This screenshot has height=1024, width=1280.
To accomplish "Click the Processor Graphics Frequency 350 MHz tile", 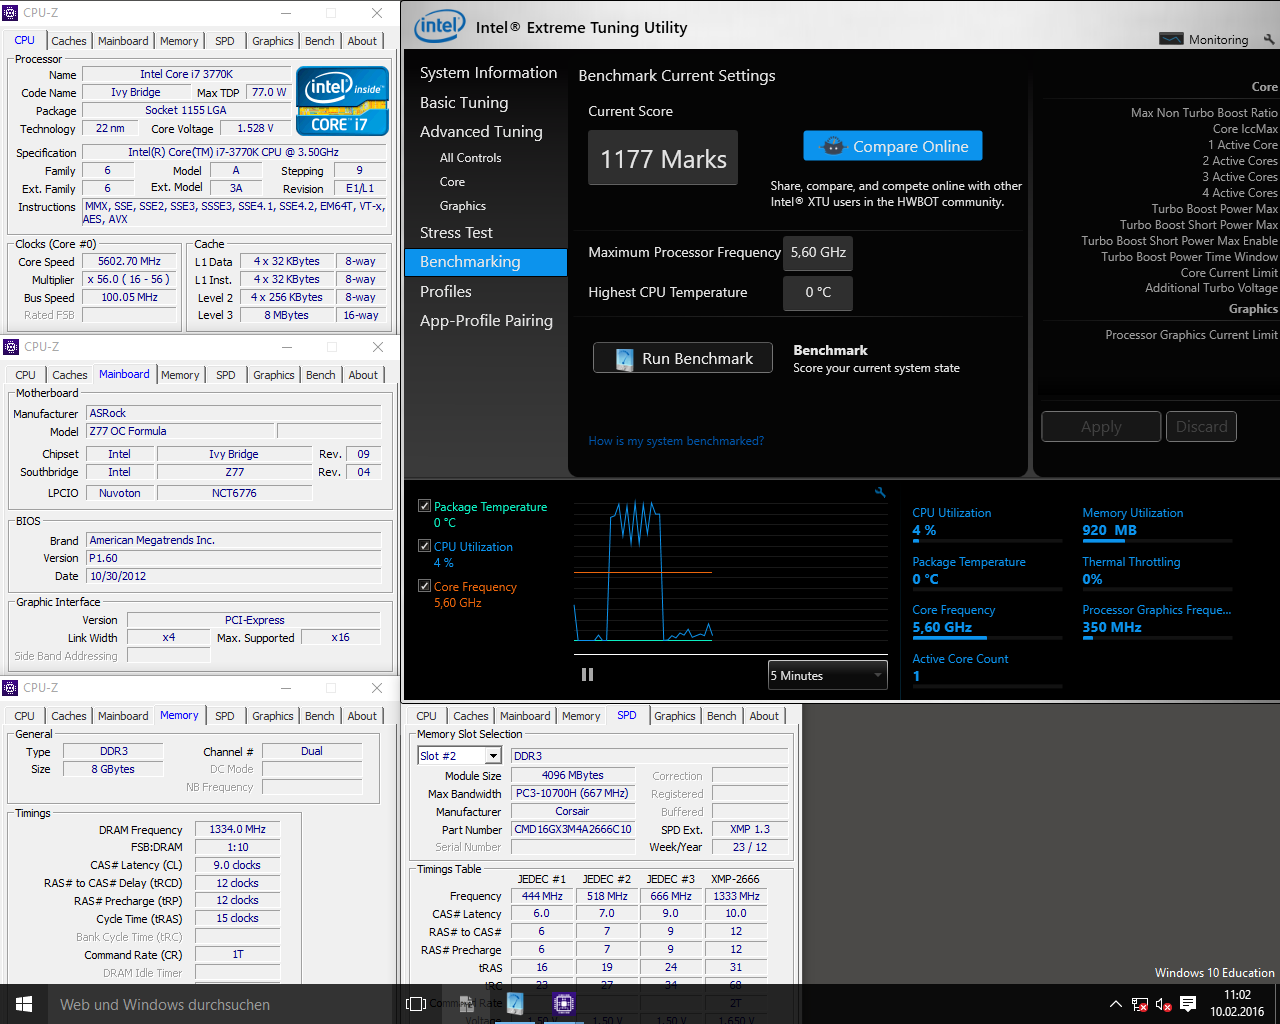I will (1157, 620).
